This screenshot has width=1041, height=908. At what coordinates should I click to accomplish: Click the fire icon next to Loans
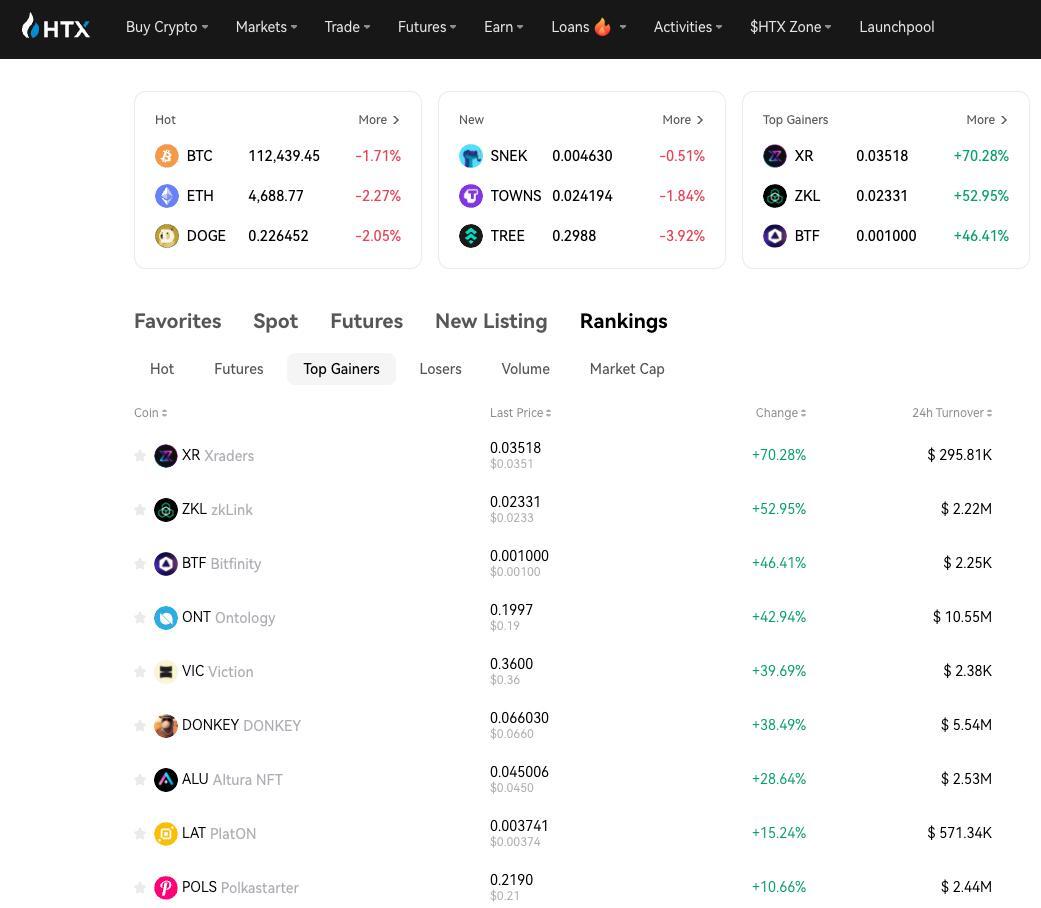coord(603,27)
